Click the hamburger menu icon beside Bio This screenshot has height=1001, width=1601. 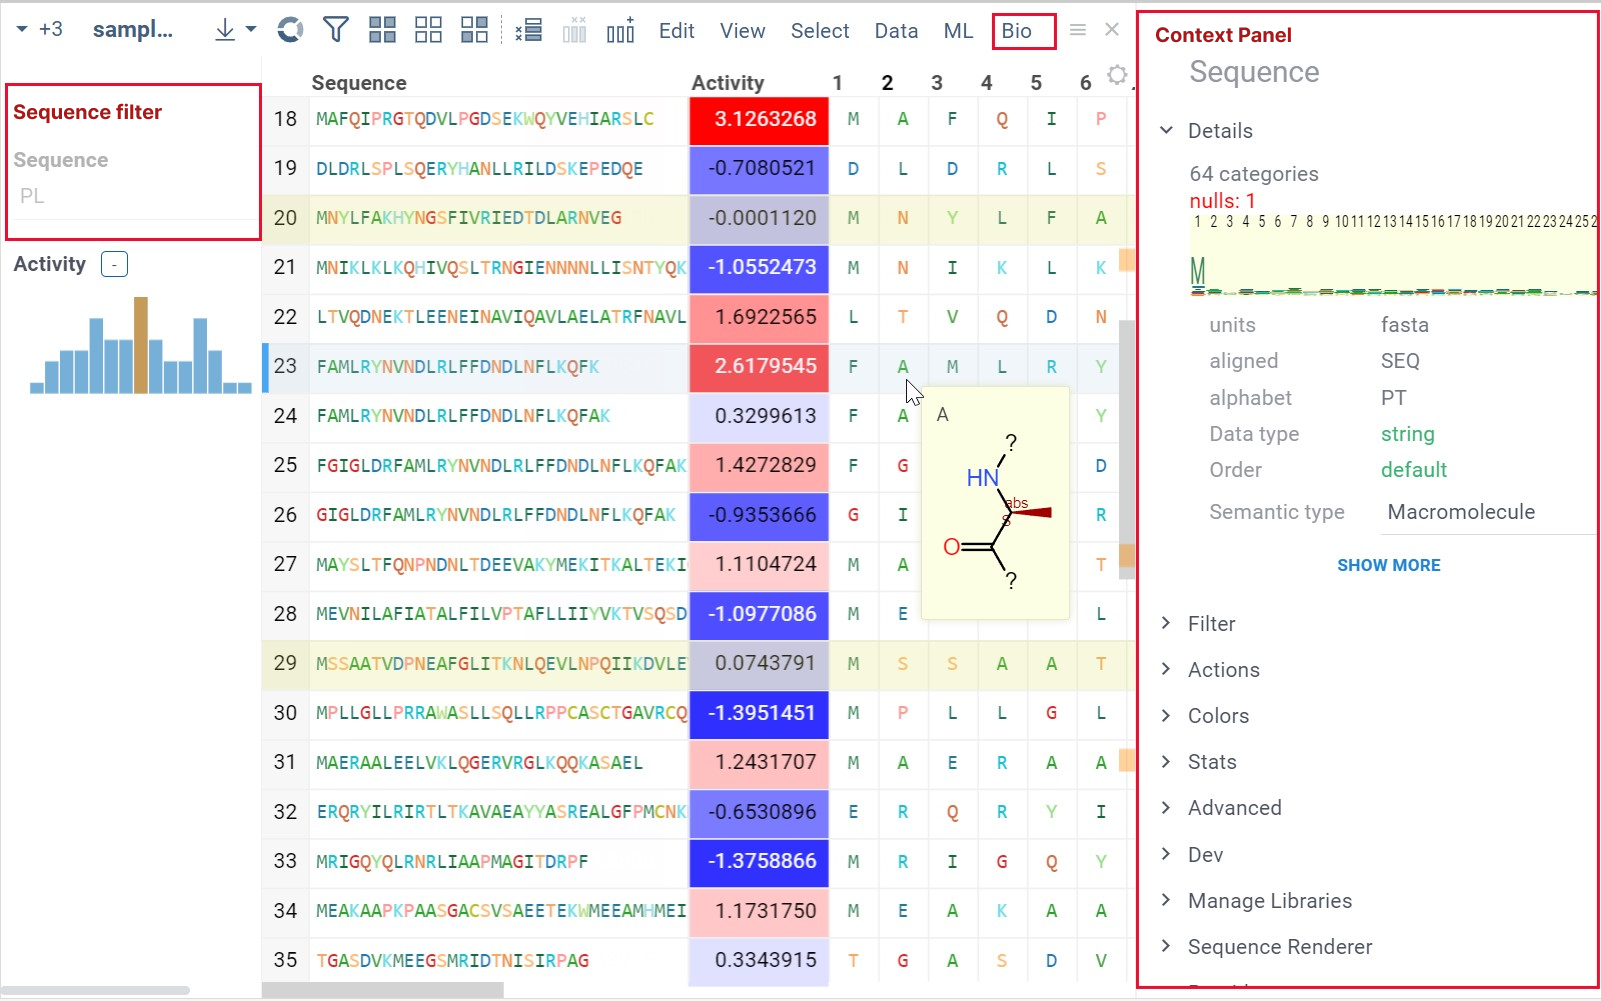(1078, 30)
